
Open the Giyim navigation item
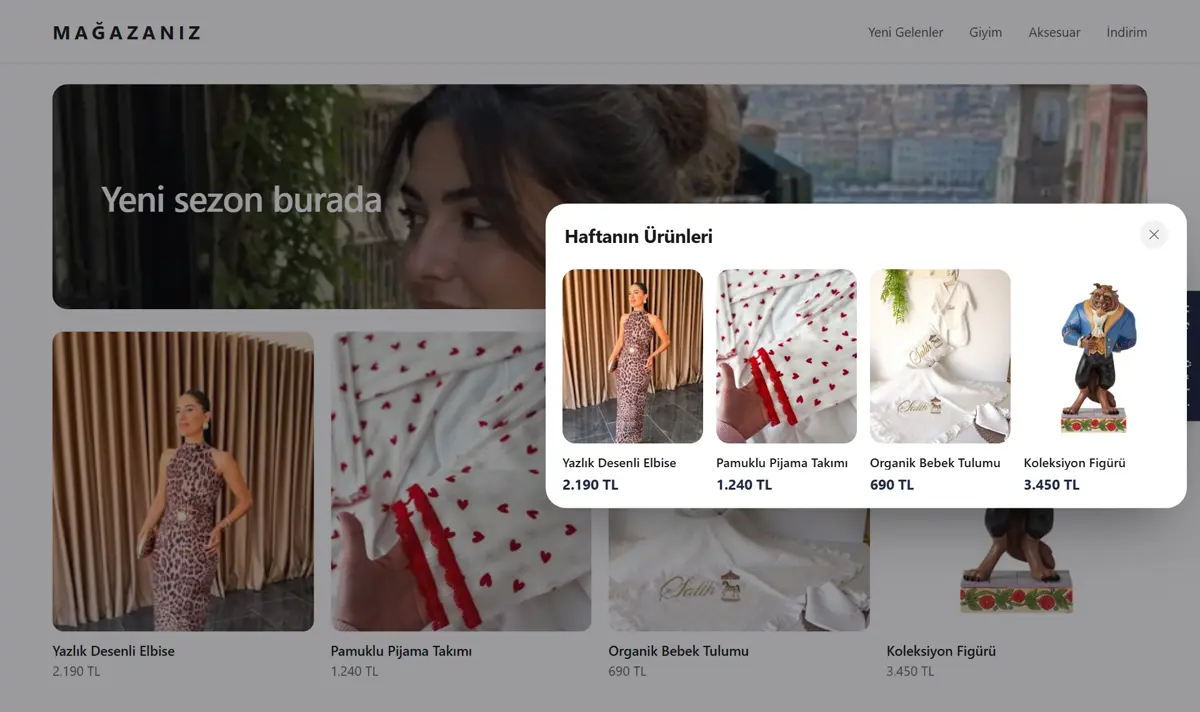click(x=986, y=32)
